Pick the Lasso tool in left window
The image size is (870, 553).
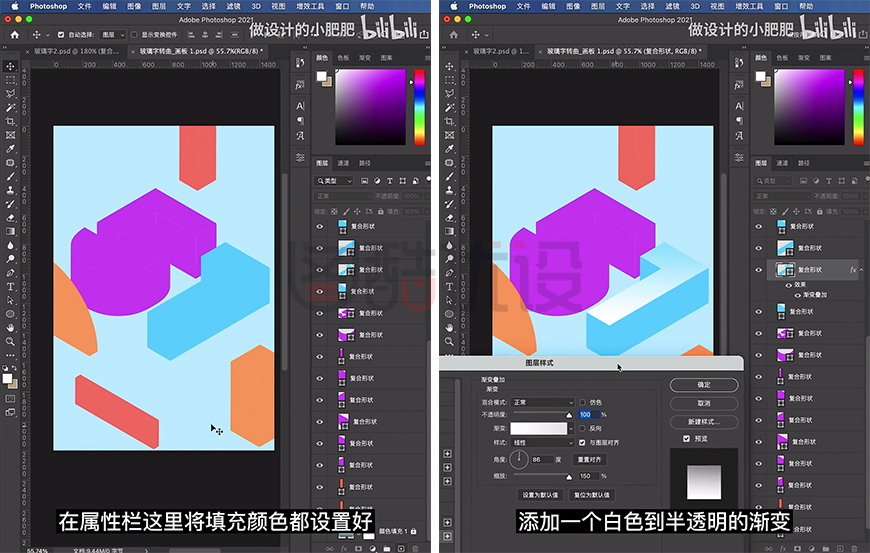pyautogui.click(x=10, y=94)
